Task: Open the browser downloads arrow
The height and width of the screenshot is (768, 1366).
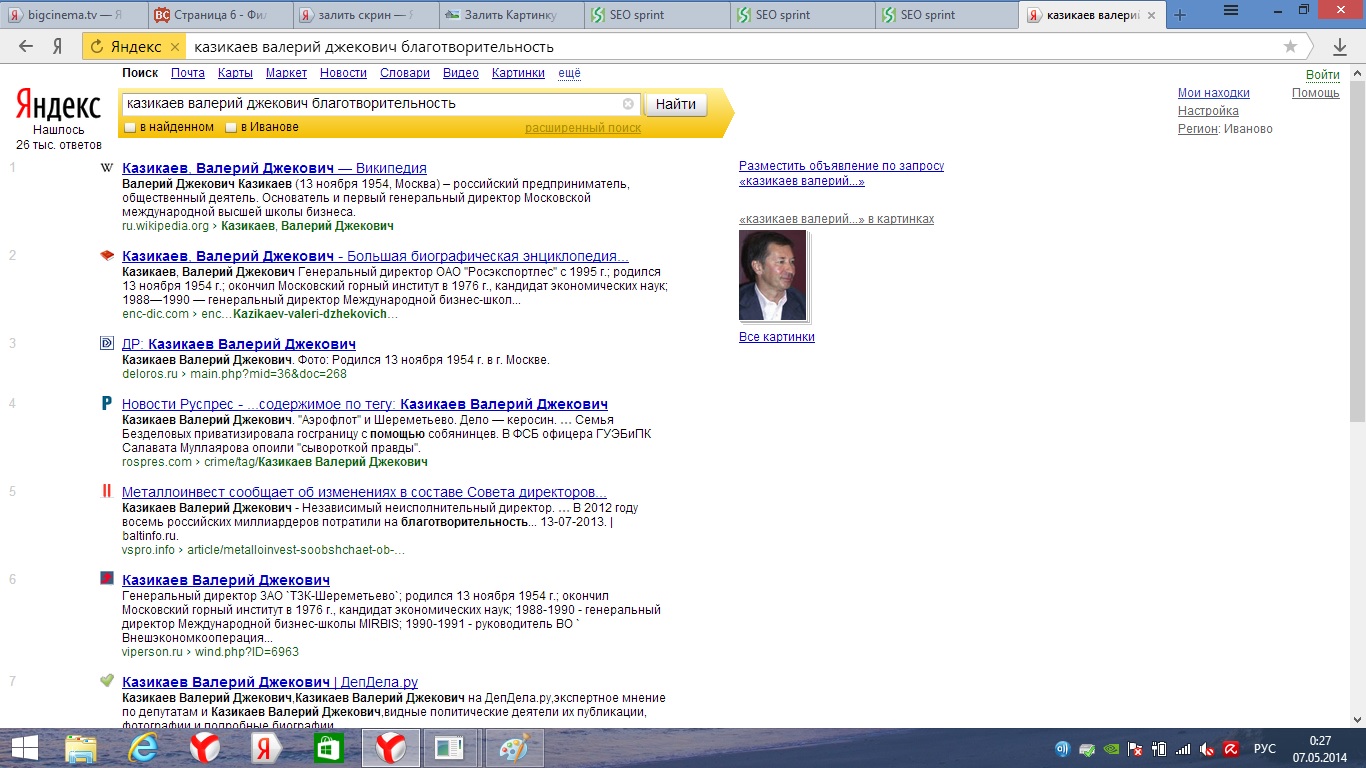Action: [1340, 47]
